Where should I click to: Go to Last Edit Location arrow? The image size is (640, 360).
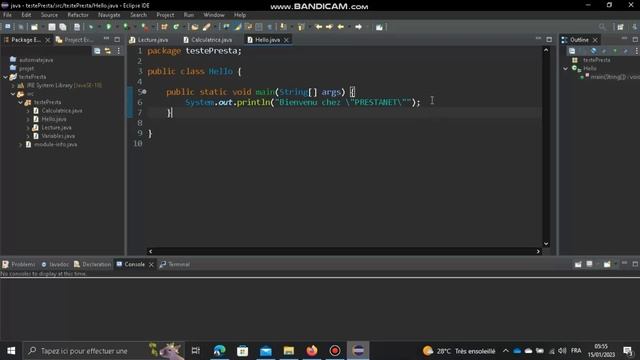pos(319,27)
